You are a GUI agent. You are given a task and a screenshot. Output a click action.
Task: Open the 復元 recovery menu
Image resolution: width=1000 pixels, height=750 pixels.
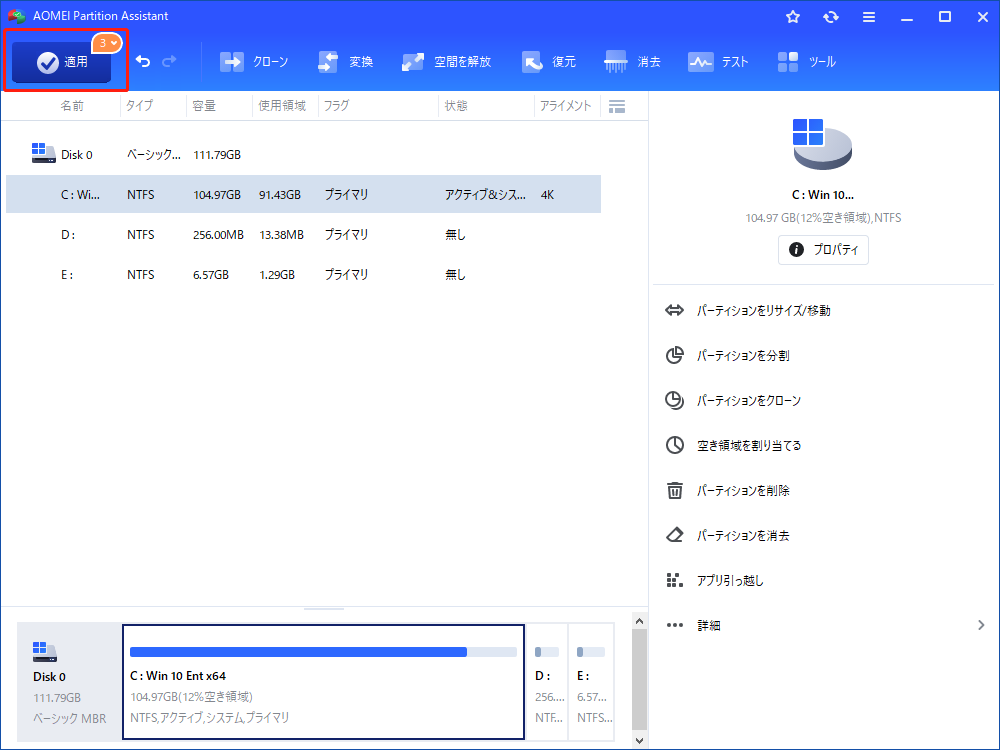click(548, 62)
